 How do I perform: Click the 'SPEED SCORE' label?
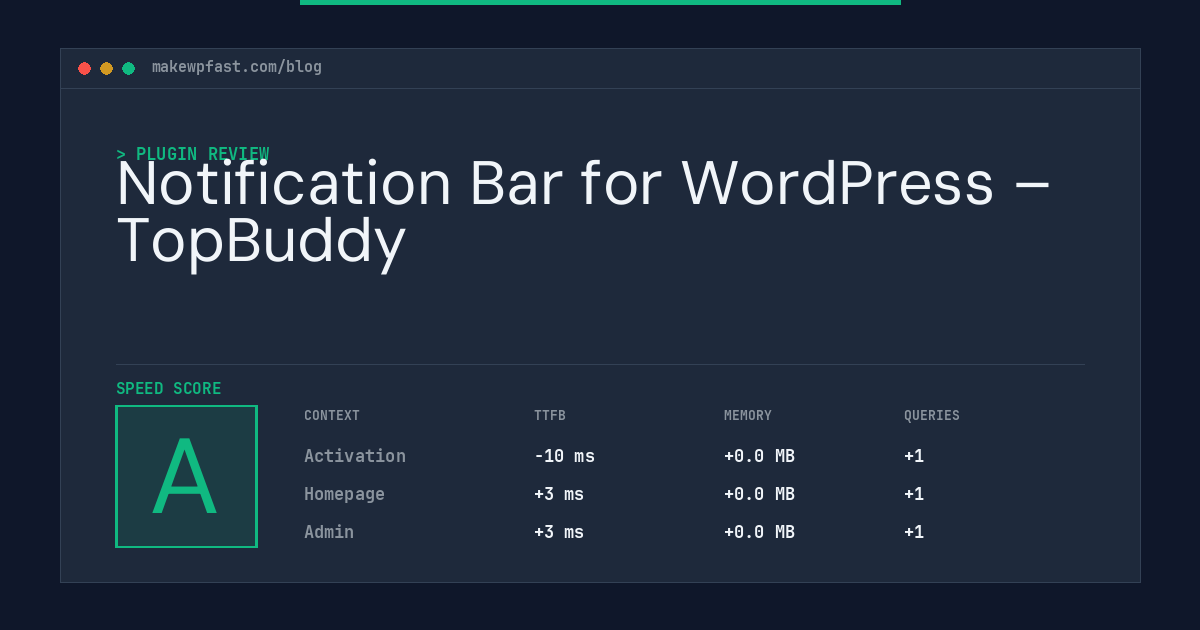[x=169, y=389]
